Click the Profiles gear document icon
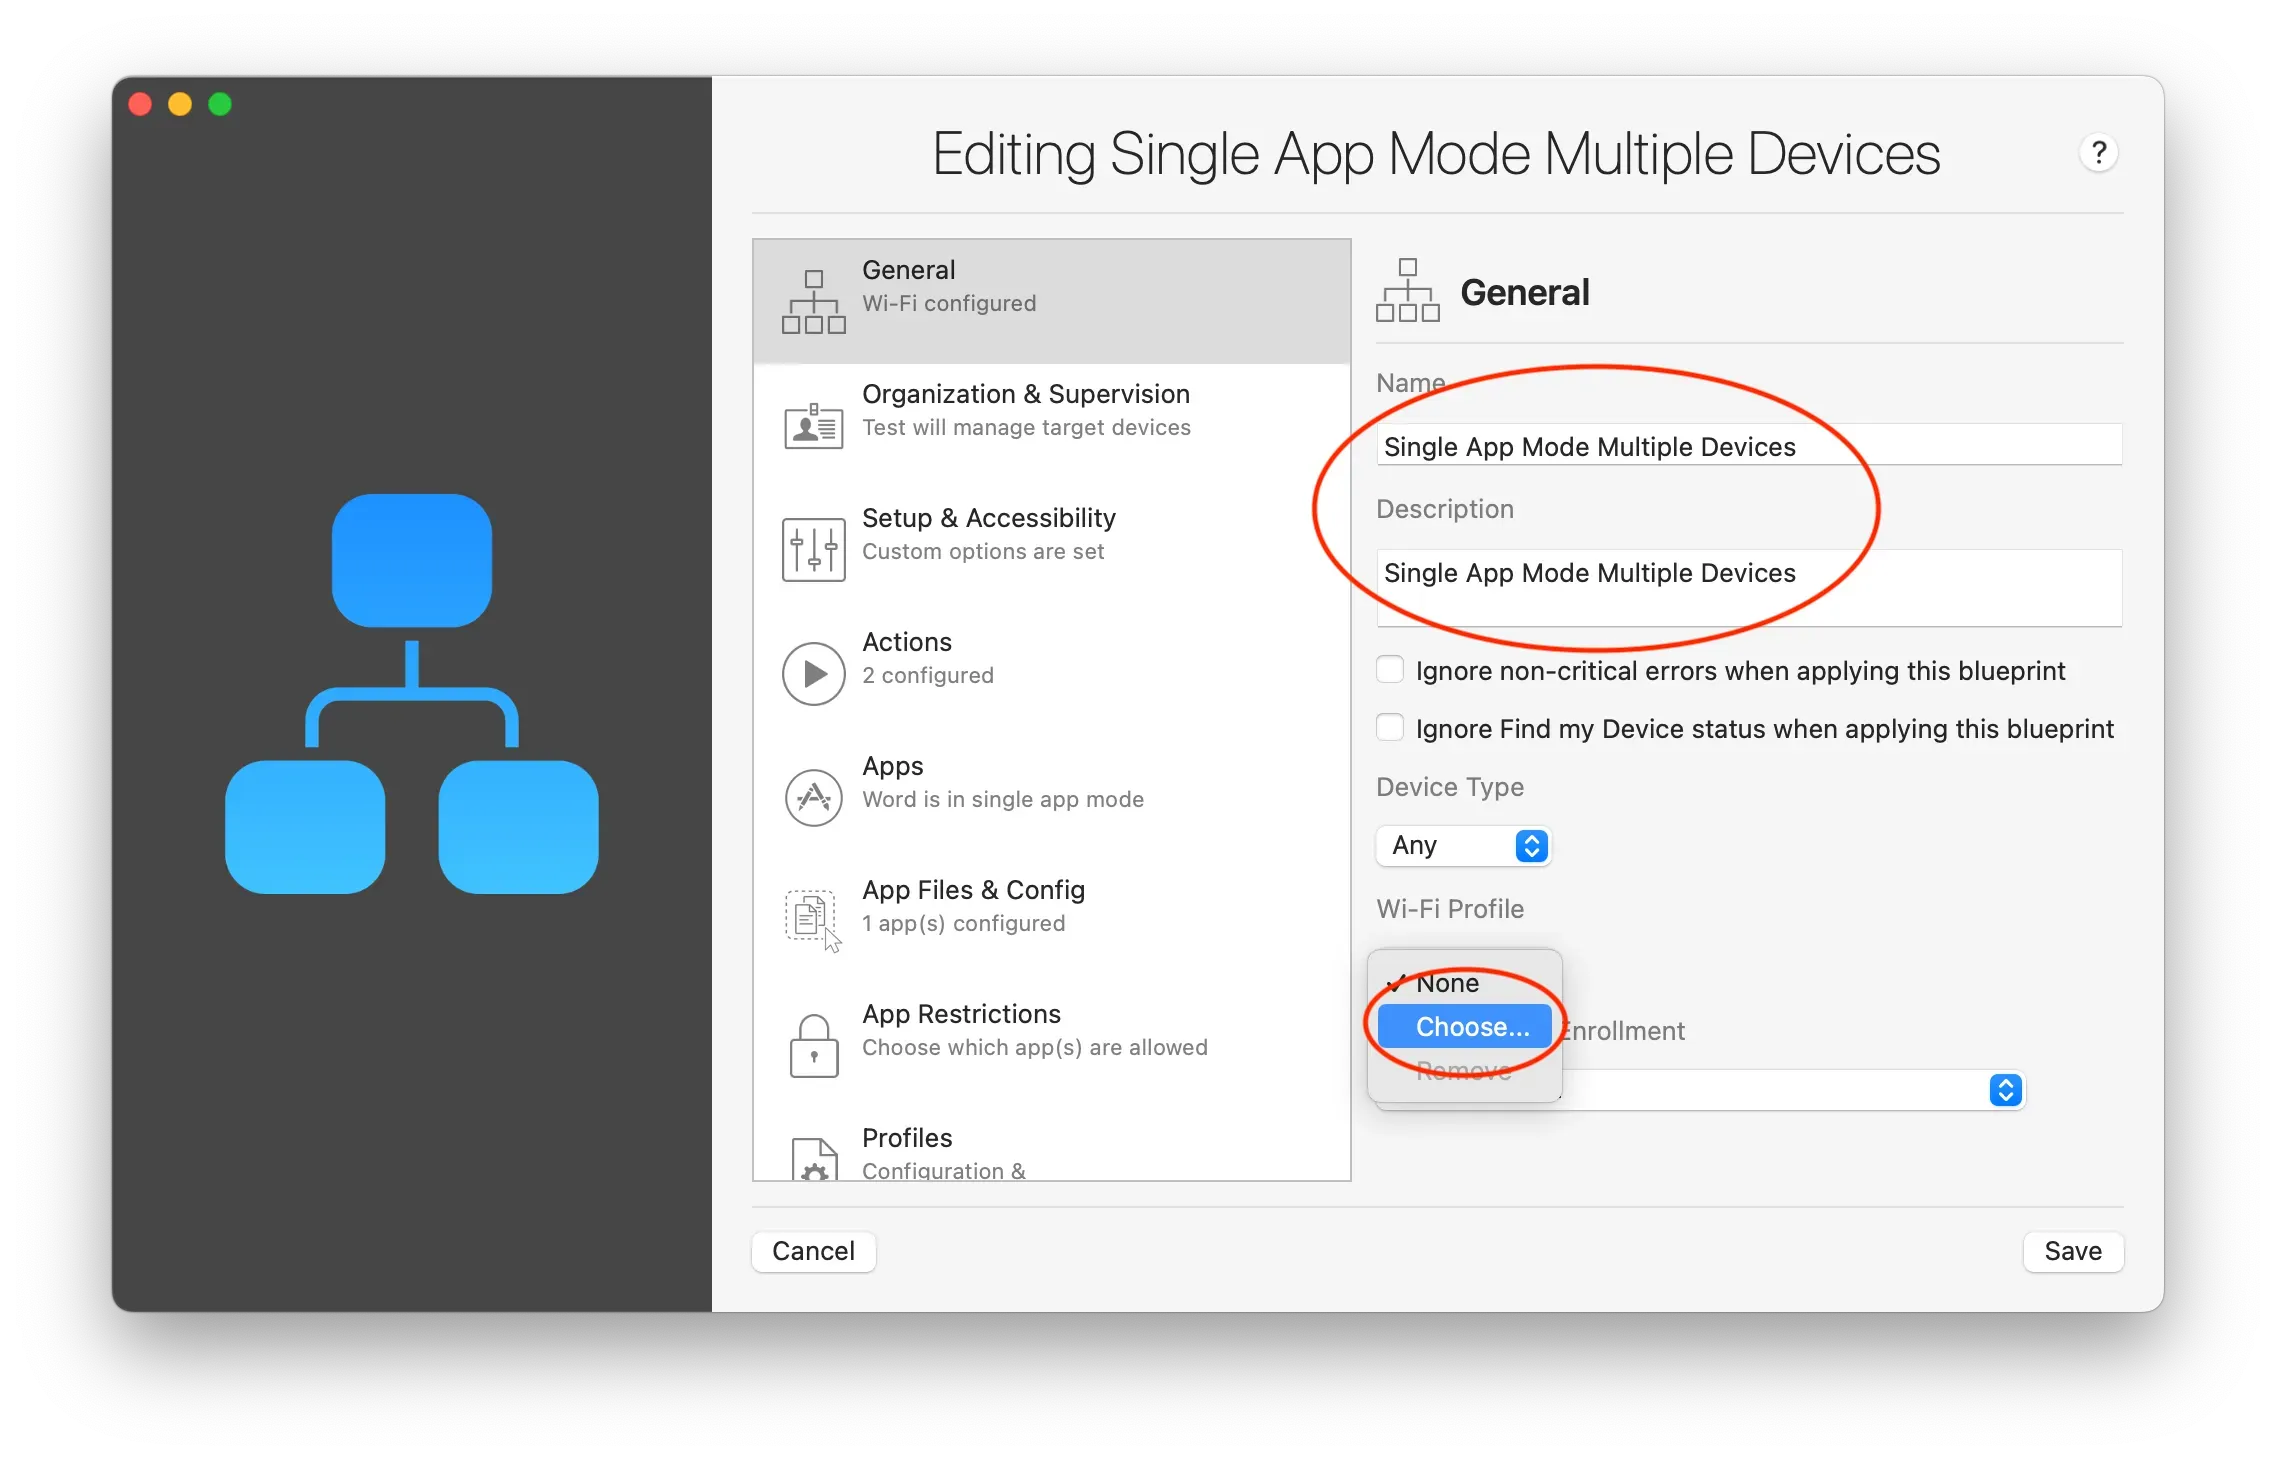The height and width of the screenshot is (1460, 2276). pos(813,1160)
